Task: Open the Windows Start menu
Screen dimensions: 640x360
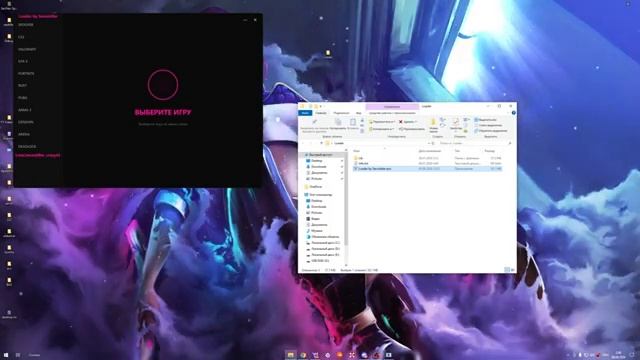Action: pyautogui.click(x=6, y=355)
